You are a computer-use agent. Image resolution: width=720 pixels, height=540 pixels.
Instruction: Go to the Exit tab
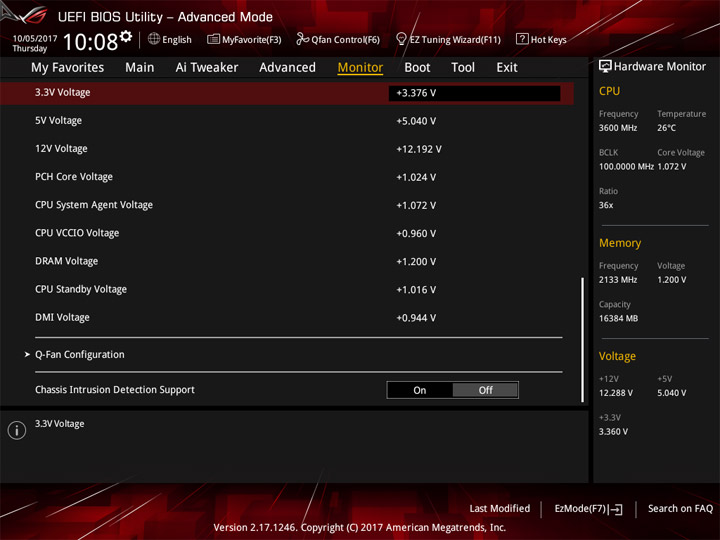coord(507,68)
